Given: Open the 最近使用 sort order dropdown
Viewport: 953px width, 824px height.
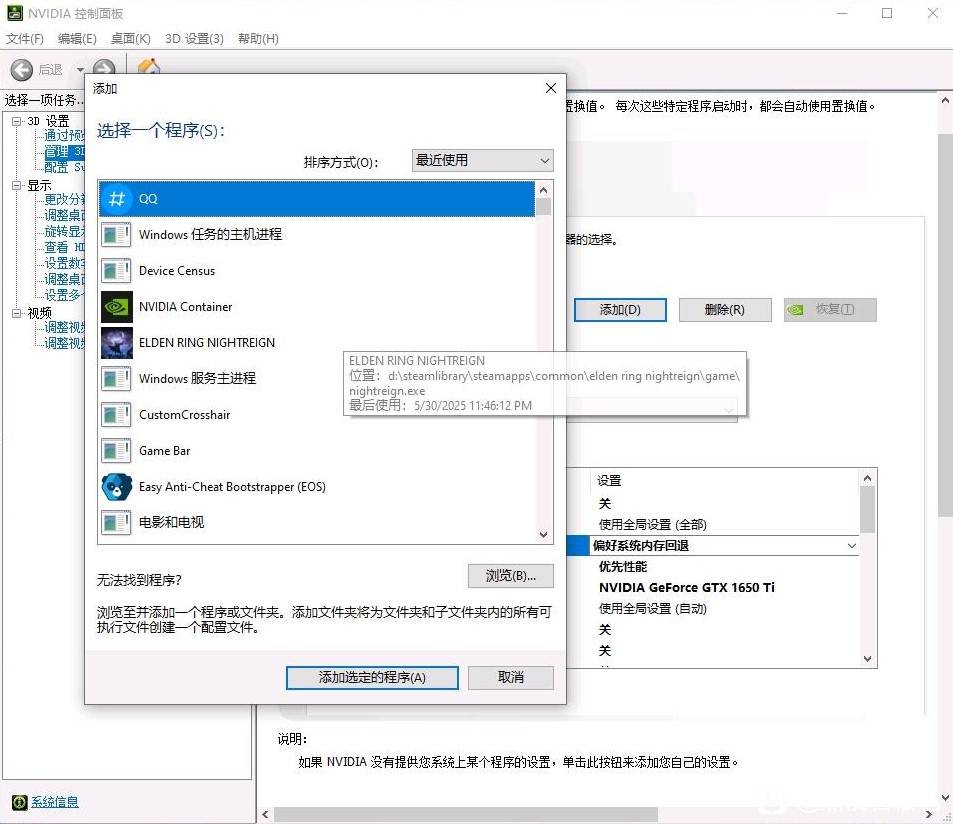Looking at the screenshot, I should [x=483, y=160].
